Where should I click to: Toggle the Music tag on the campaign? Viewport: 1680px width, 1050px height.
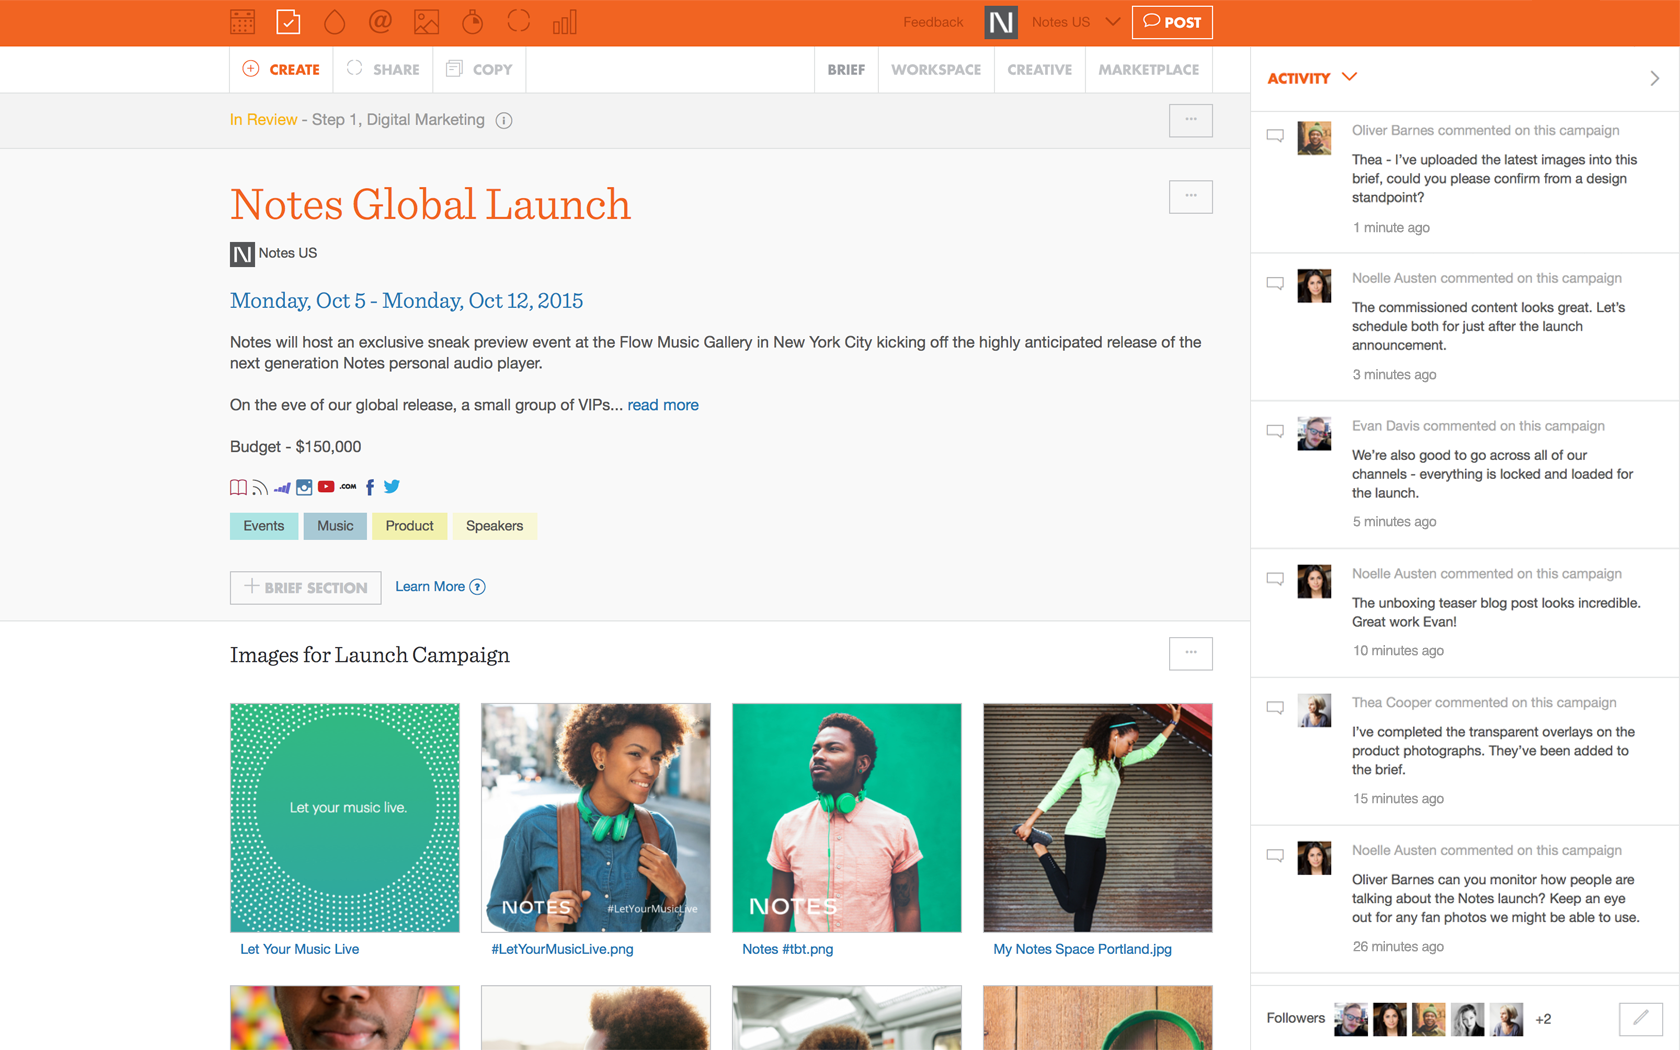point(334,525)
